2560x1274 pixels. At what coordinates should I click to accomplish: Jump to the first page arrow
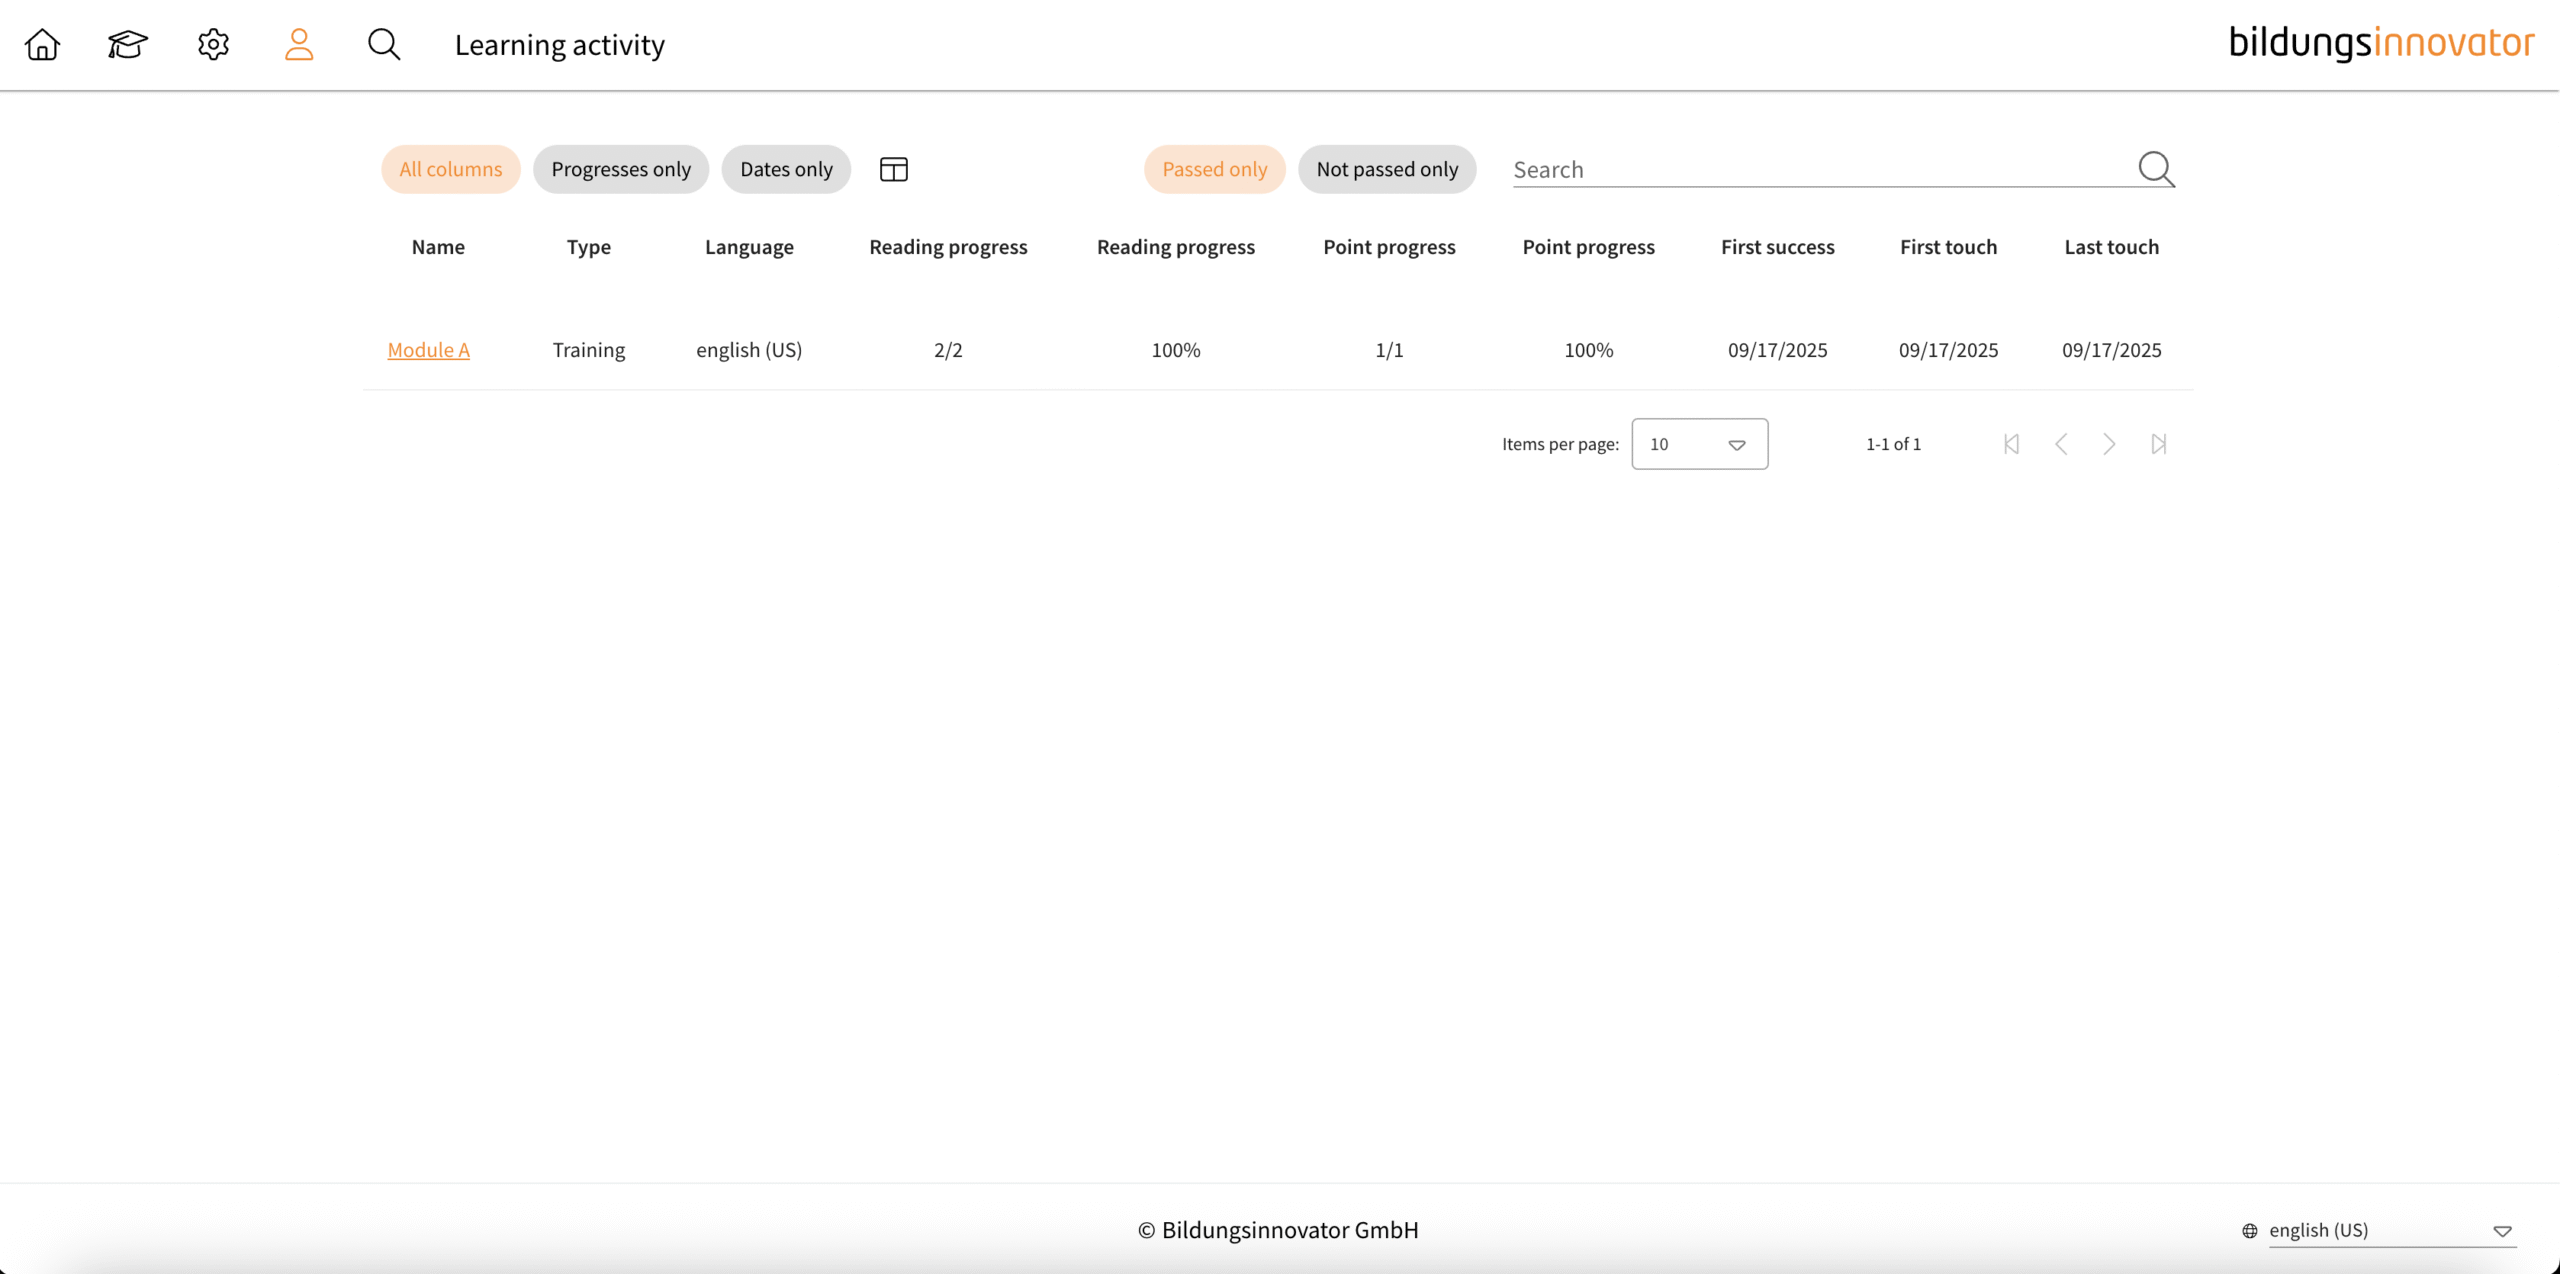2011,444
